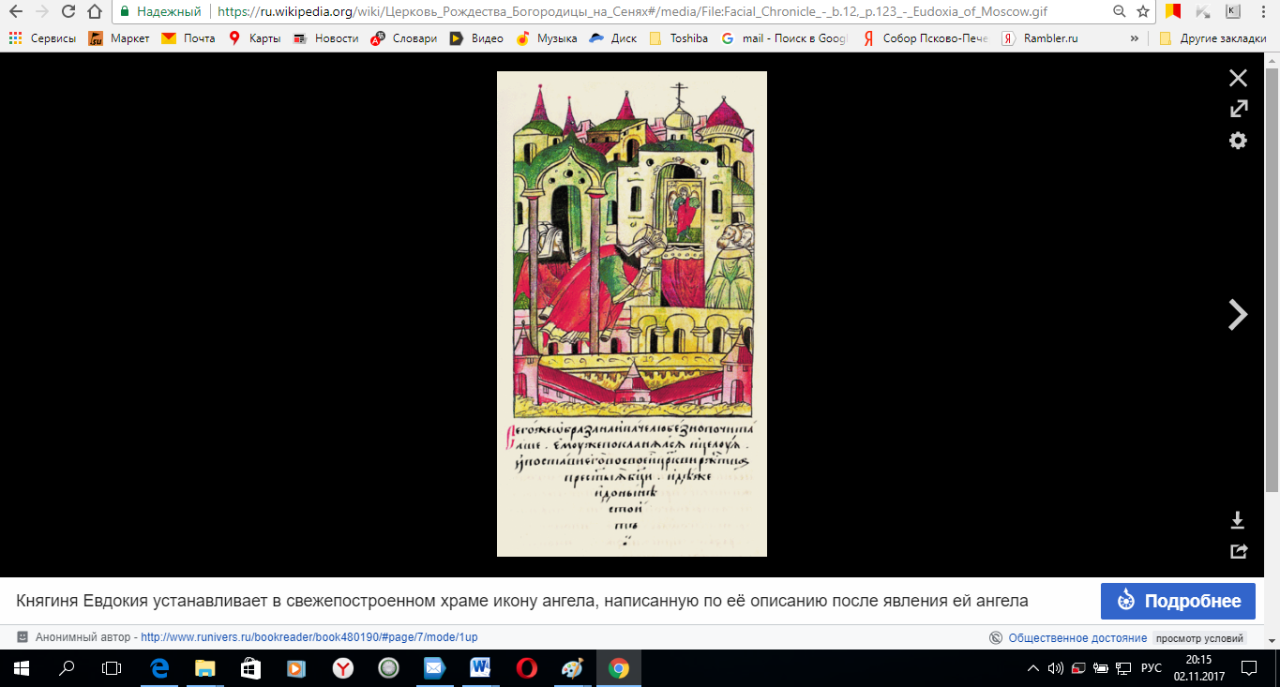1280x687 pixels.
Task: Open the Chrome home page
Action: [x=95, y=12]
